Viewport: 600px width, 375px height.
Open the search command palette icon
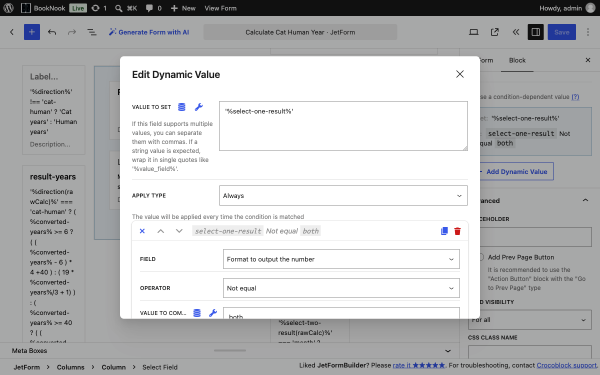point(126,8)
